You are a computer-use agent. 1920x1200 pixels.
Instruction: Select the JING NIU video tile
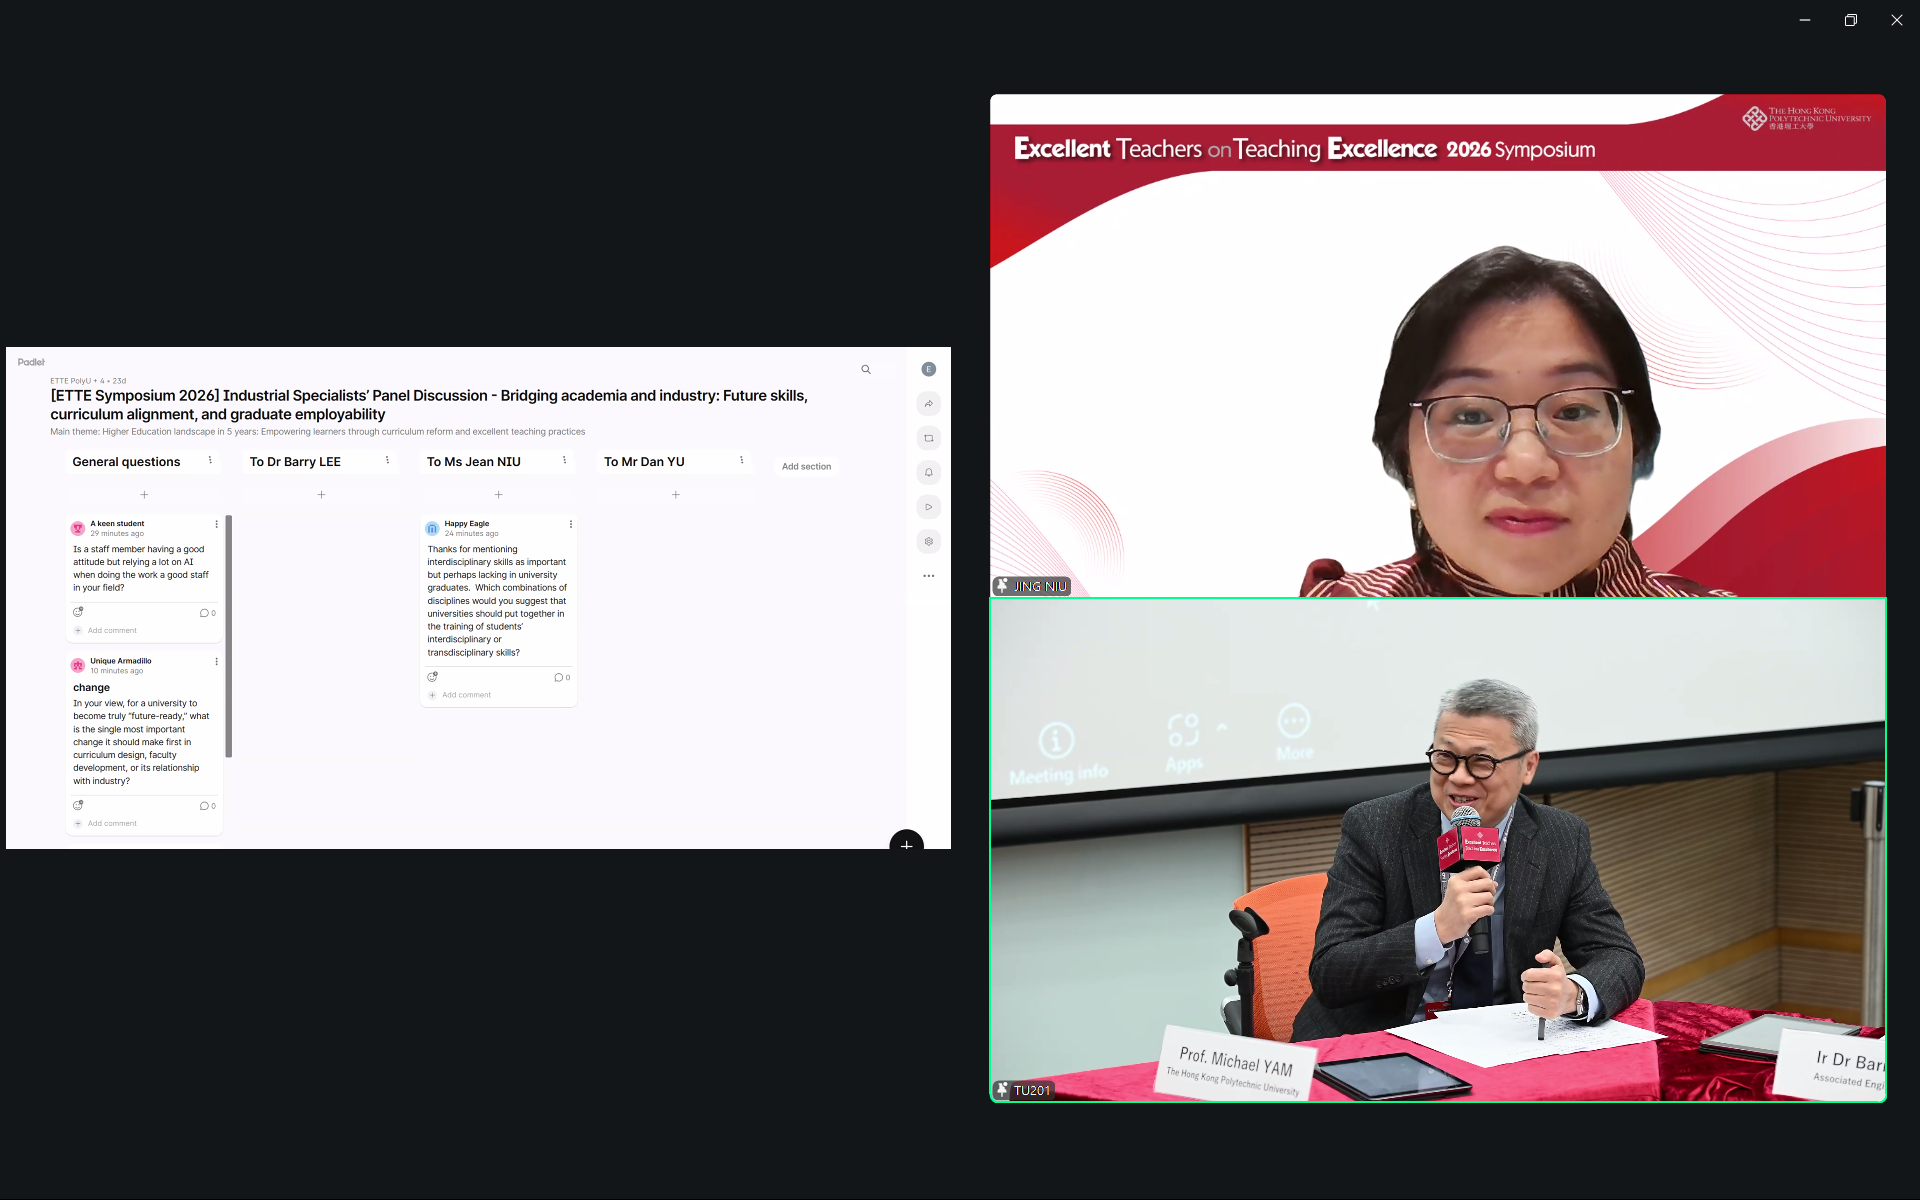point(1437,346)
